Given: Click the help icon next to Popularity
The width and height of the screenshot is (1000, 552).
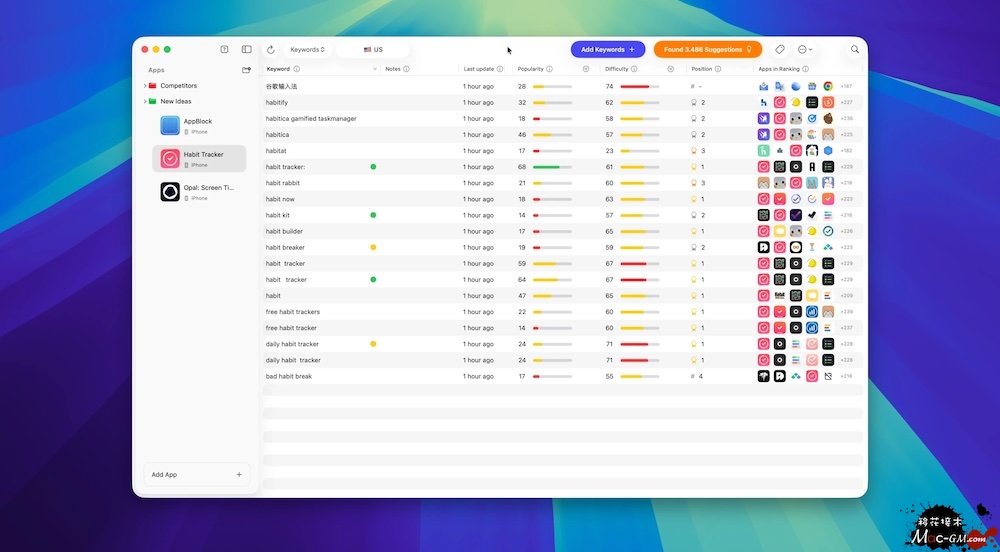Looking at the screenshot, I should (x=549, y=69).
